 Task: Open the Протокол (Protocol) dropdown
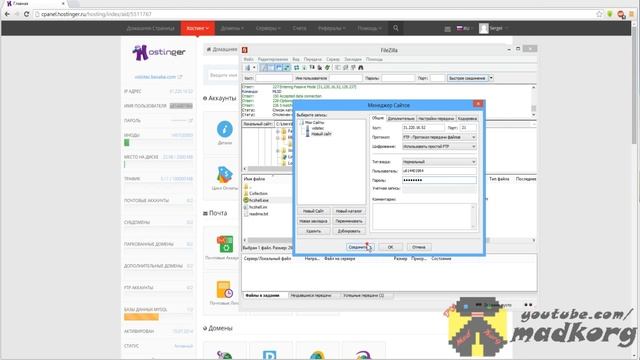pyautogui.click(x=439, y=137)
